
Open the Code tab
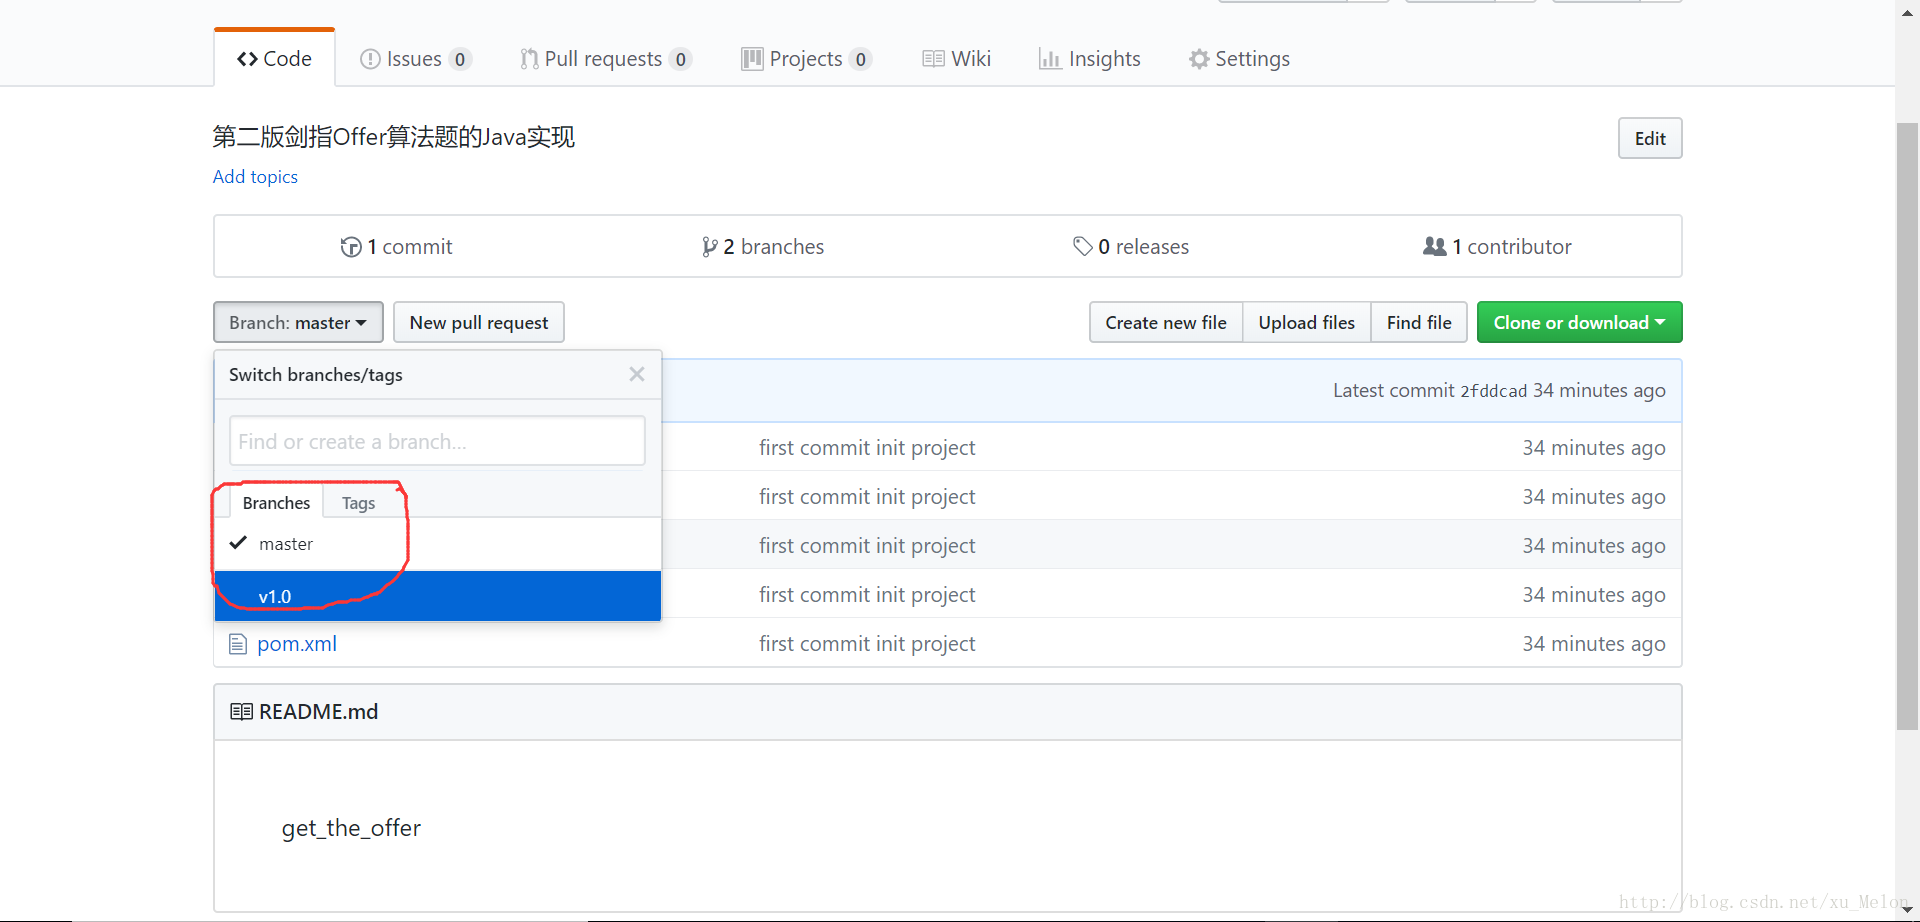point(274,59)
